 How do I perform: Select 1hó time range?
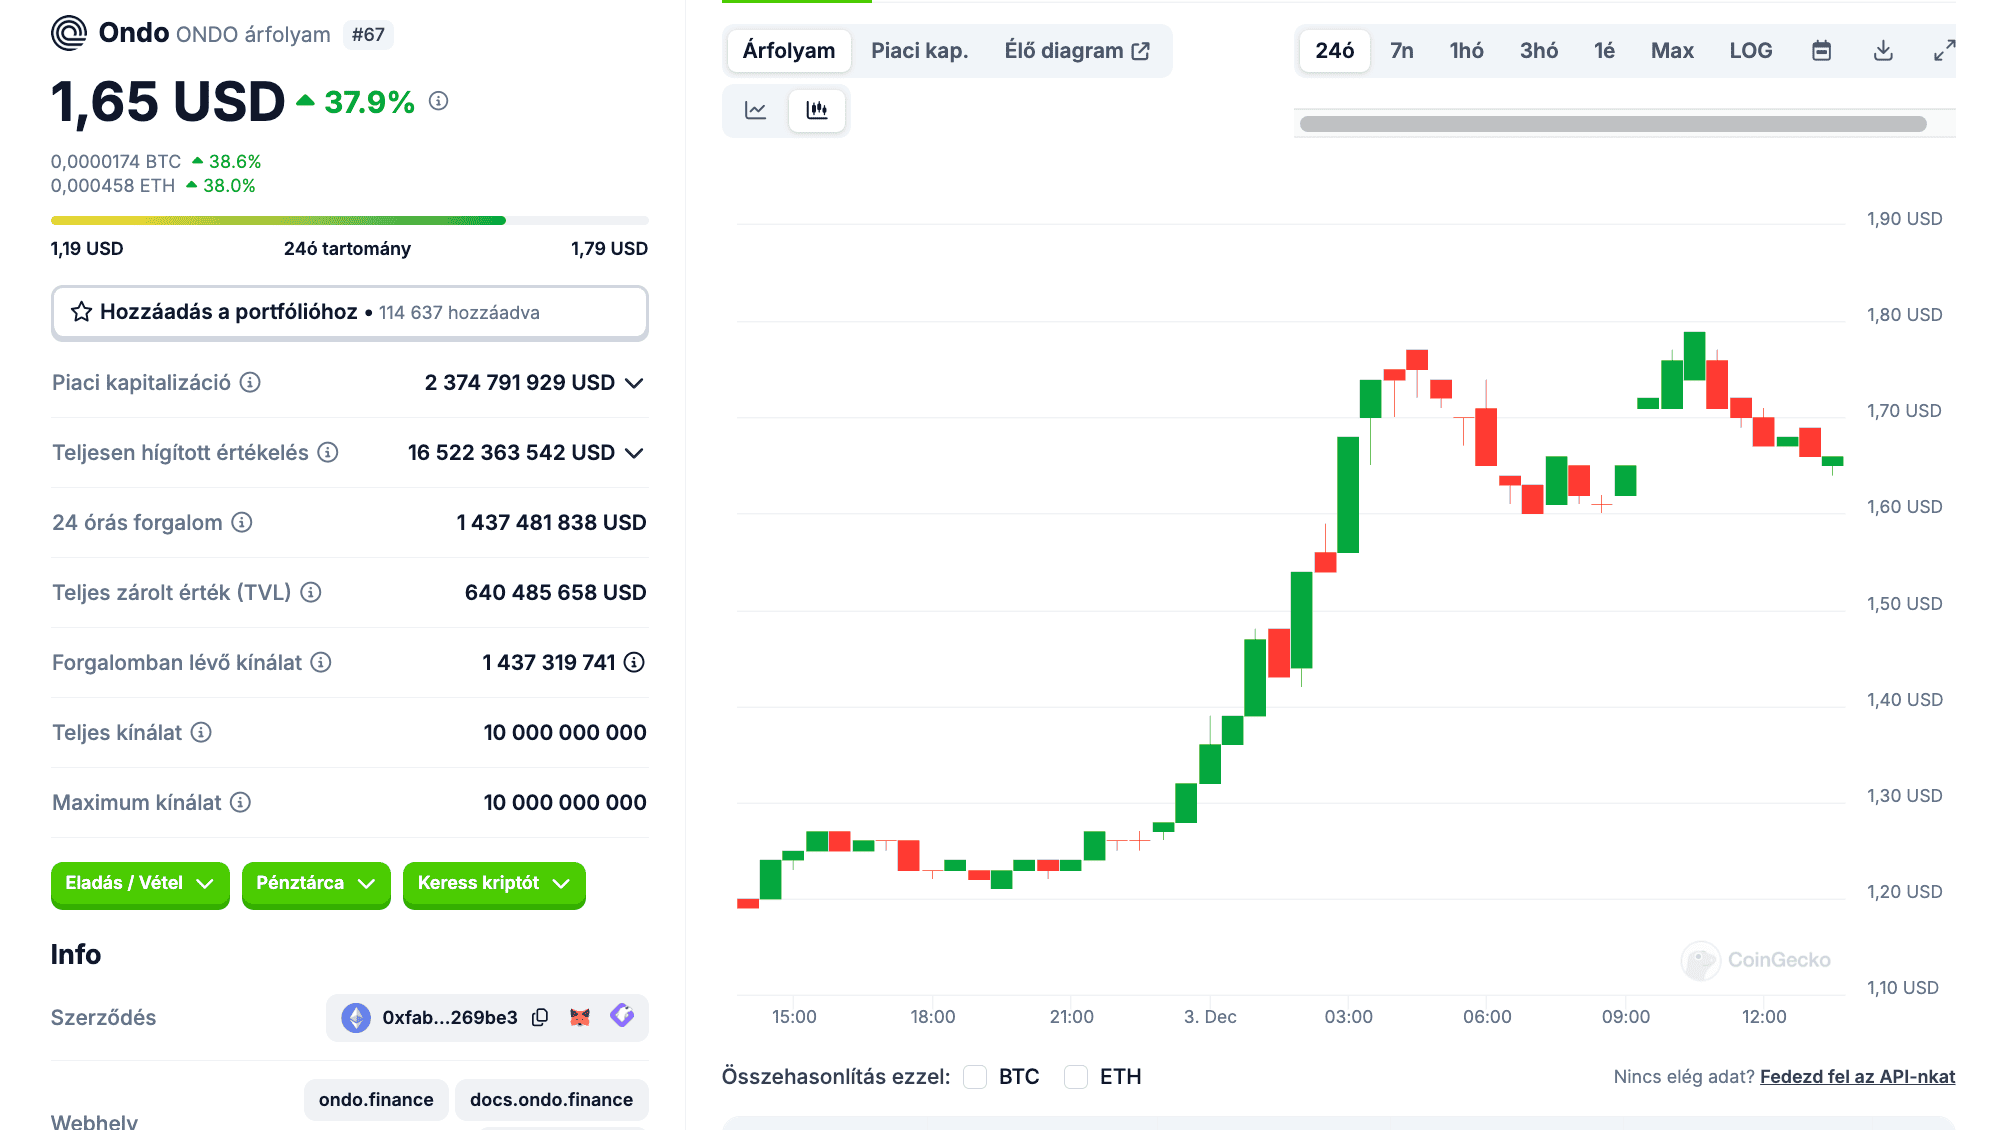pyautogui.click(x=1467, y=51)
